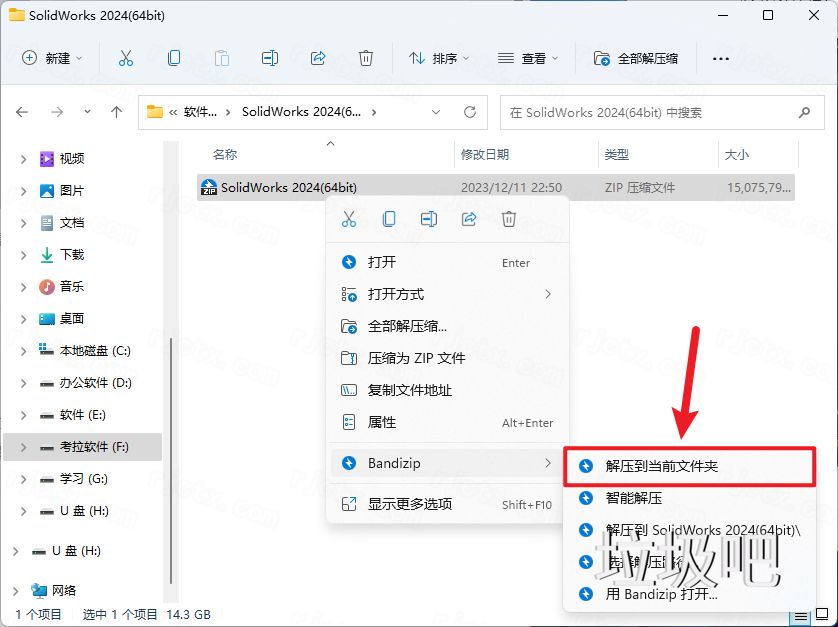Open the see-more ellipsis icon on the toolbar
This screenshot has height=627, width=838.
point(720,59)
